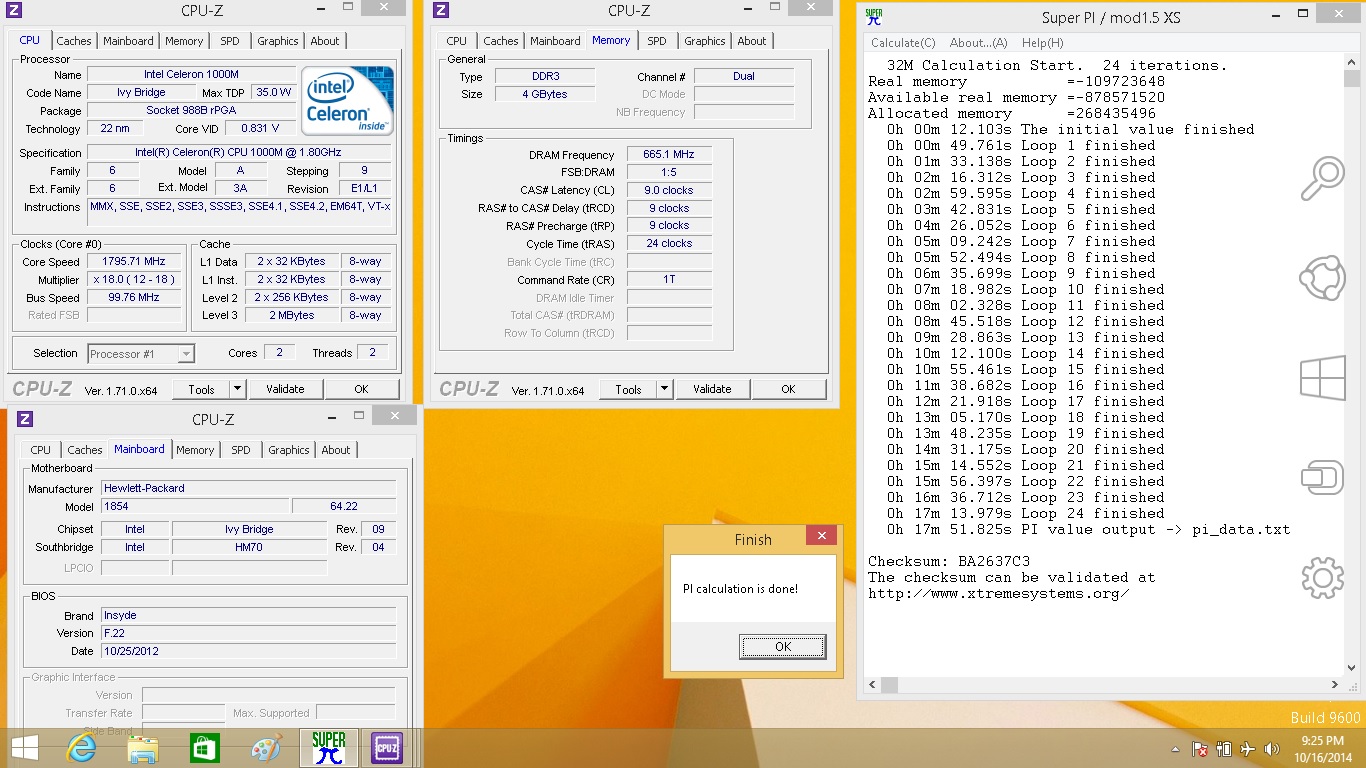1366x768 pixels.
Task: Select Memory tab in CPU window
Action: coord(184,41)
